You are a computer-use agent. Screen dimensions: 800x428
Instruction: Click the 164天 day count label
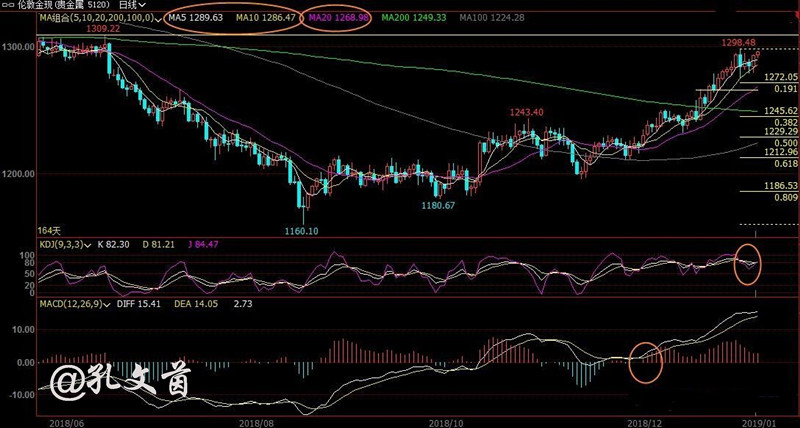point(49,231)
